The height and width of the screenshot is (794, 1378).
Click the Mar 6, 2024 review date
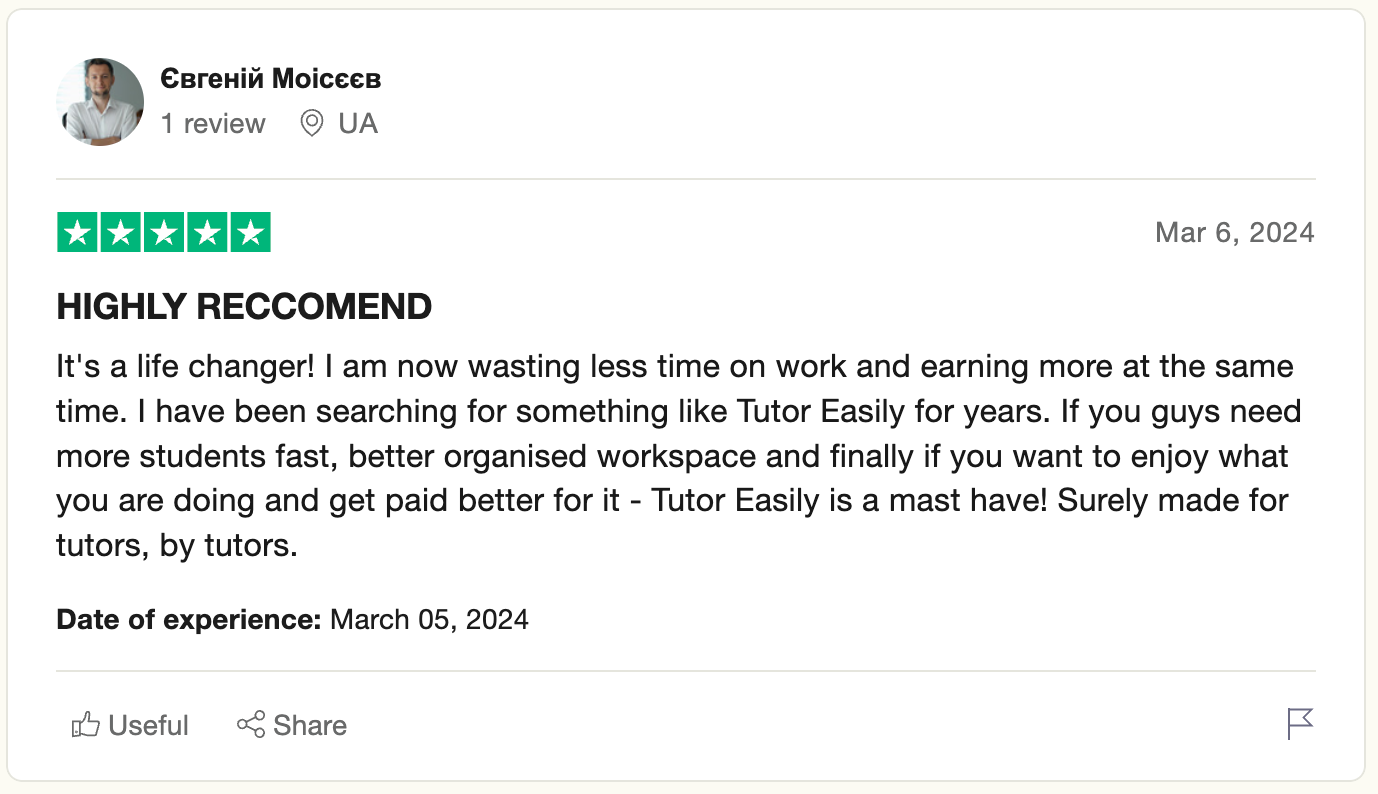point(1234,233)
